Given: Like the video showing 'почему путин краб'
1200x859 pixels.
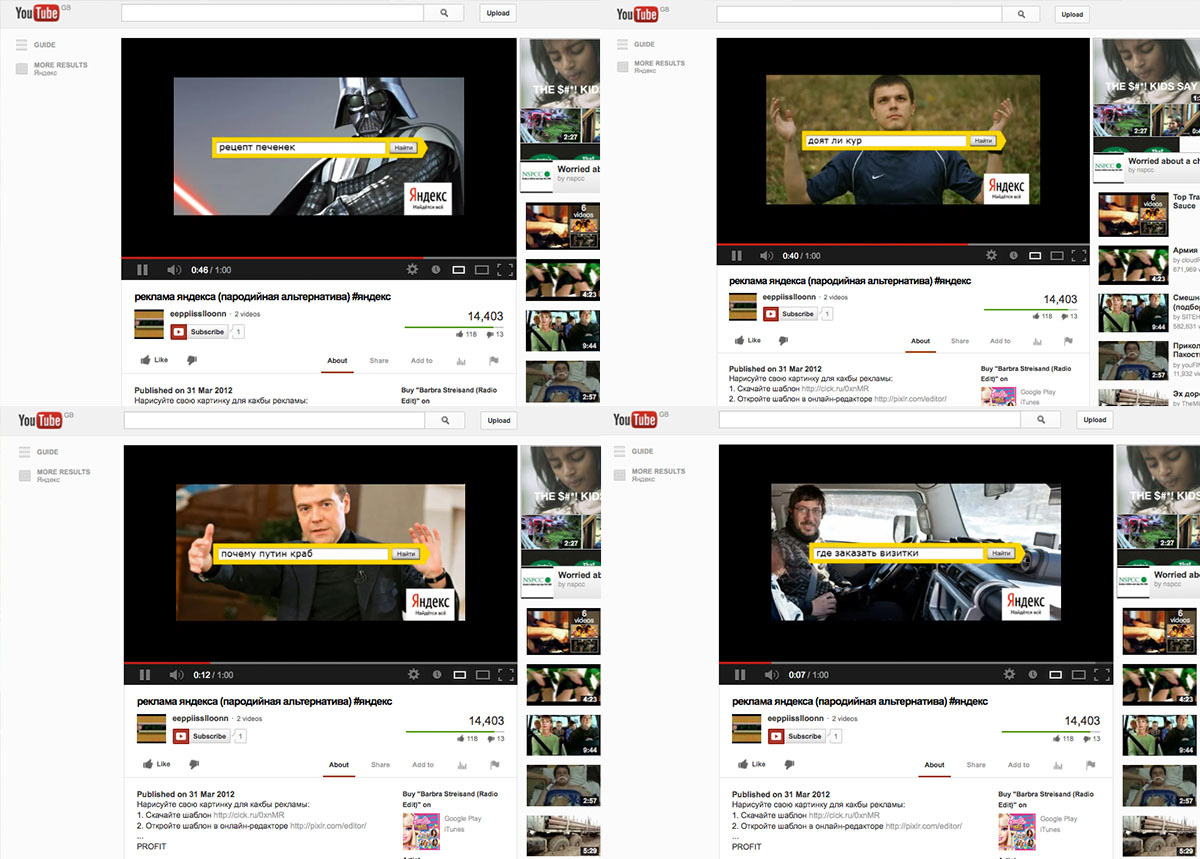Looking at the screenshot, I should 155,764.
